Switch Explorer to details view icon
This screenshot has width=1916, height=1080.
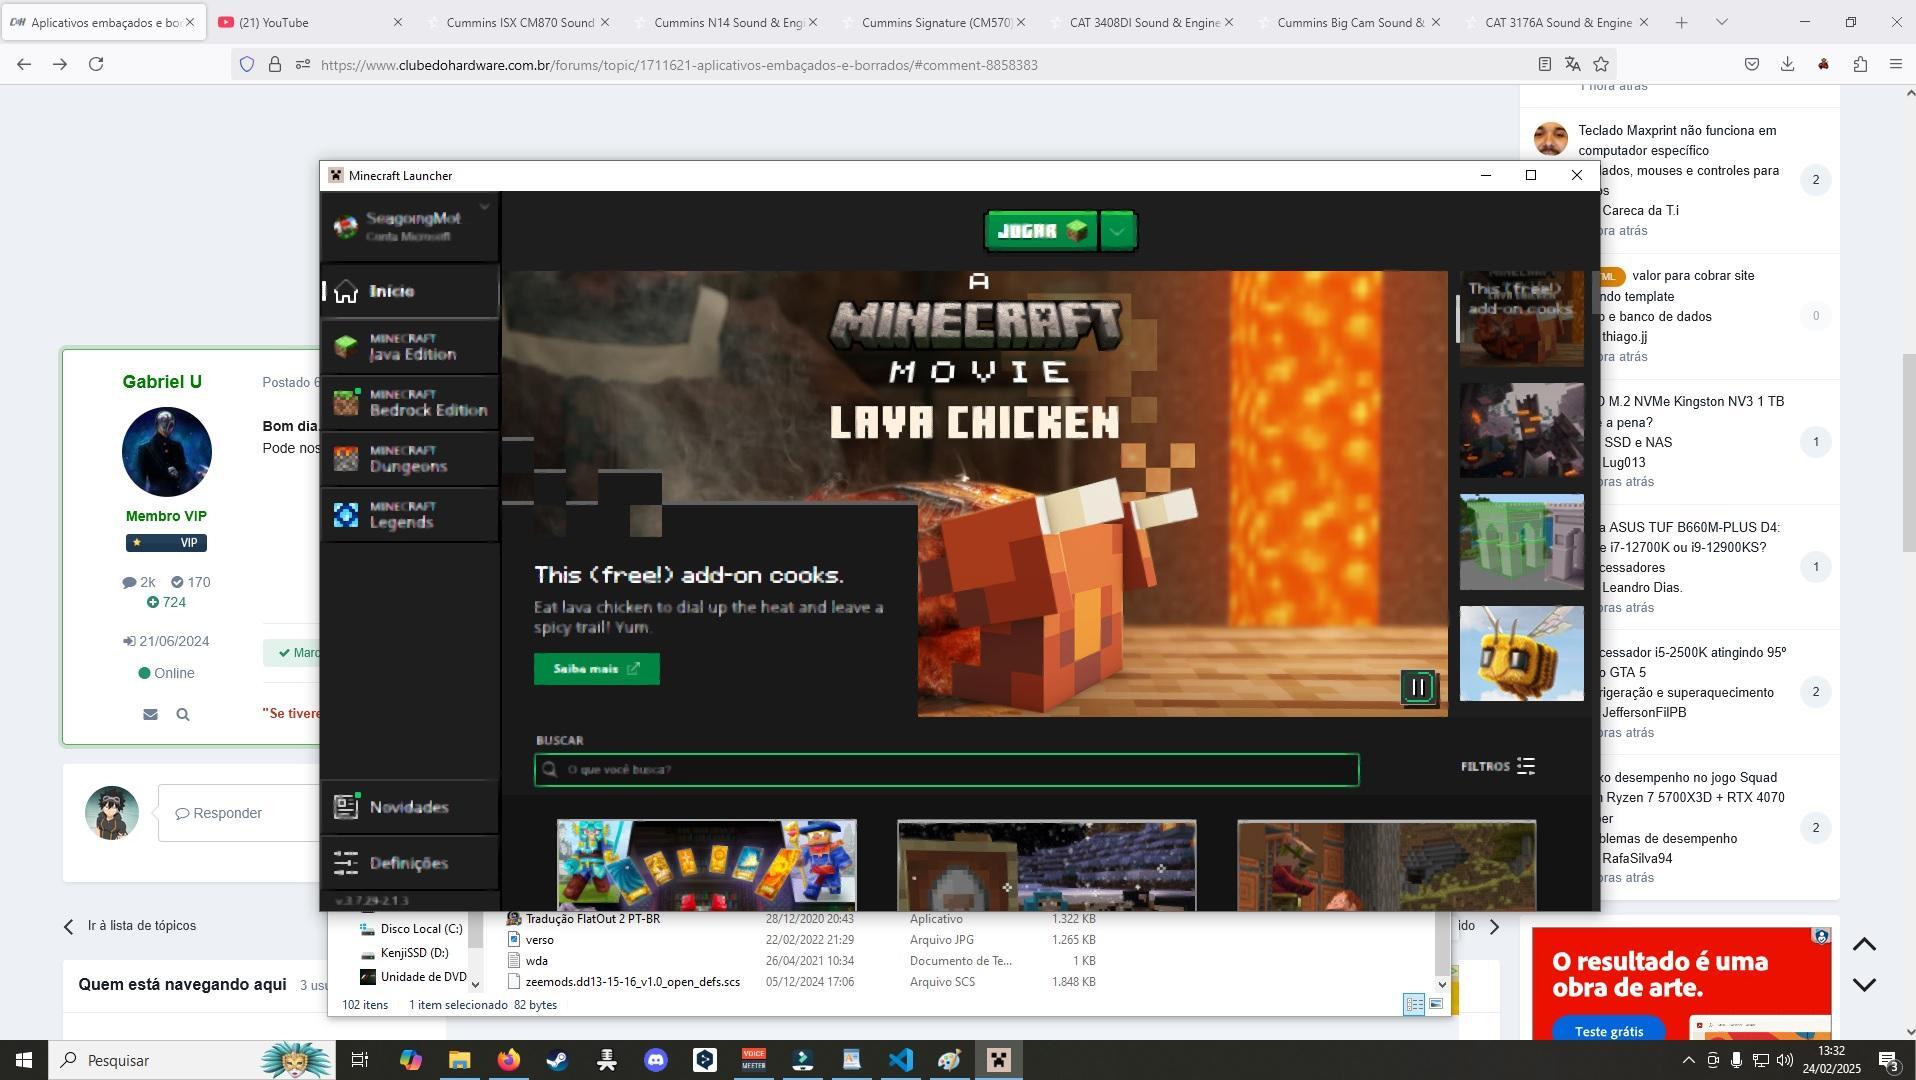point(1414,1005)
